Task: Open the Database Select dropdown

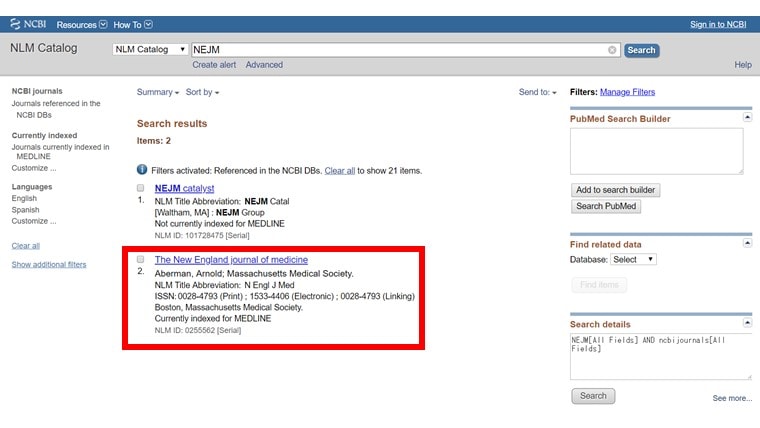Action: coord(633,259)
